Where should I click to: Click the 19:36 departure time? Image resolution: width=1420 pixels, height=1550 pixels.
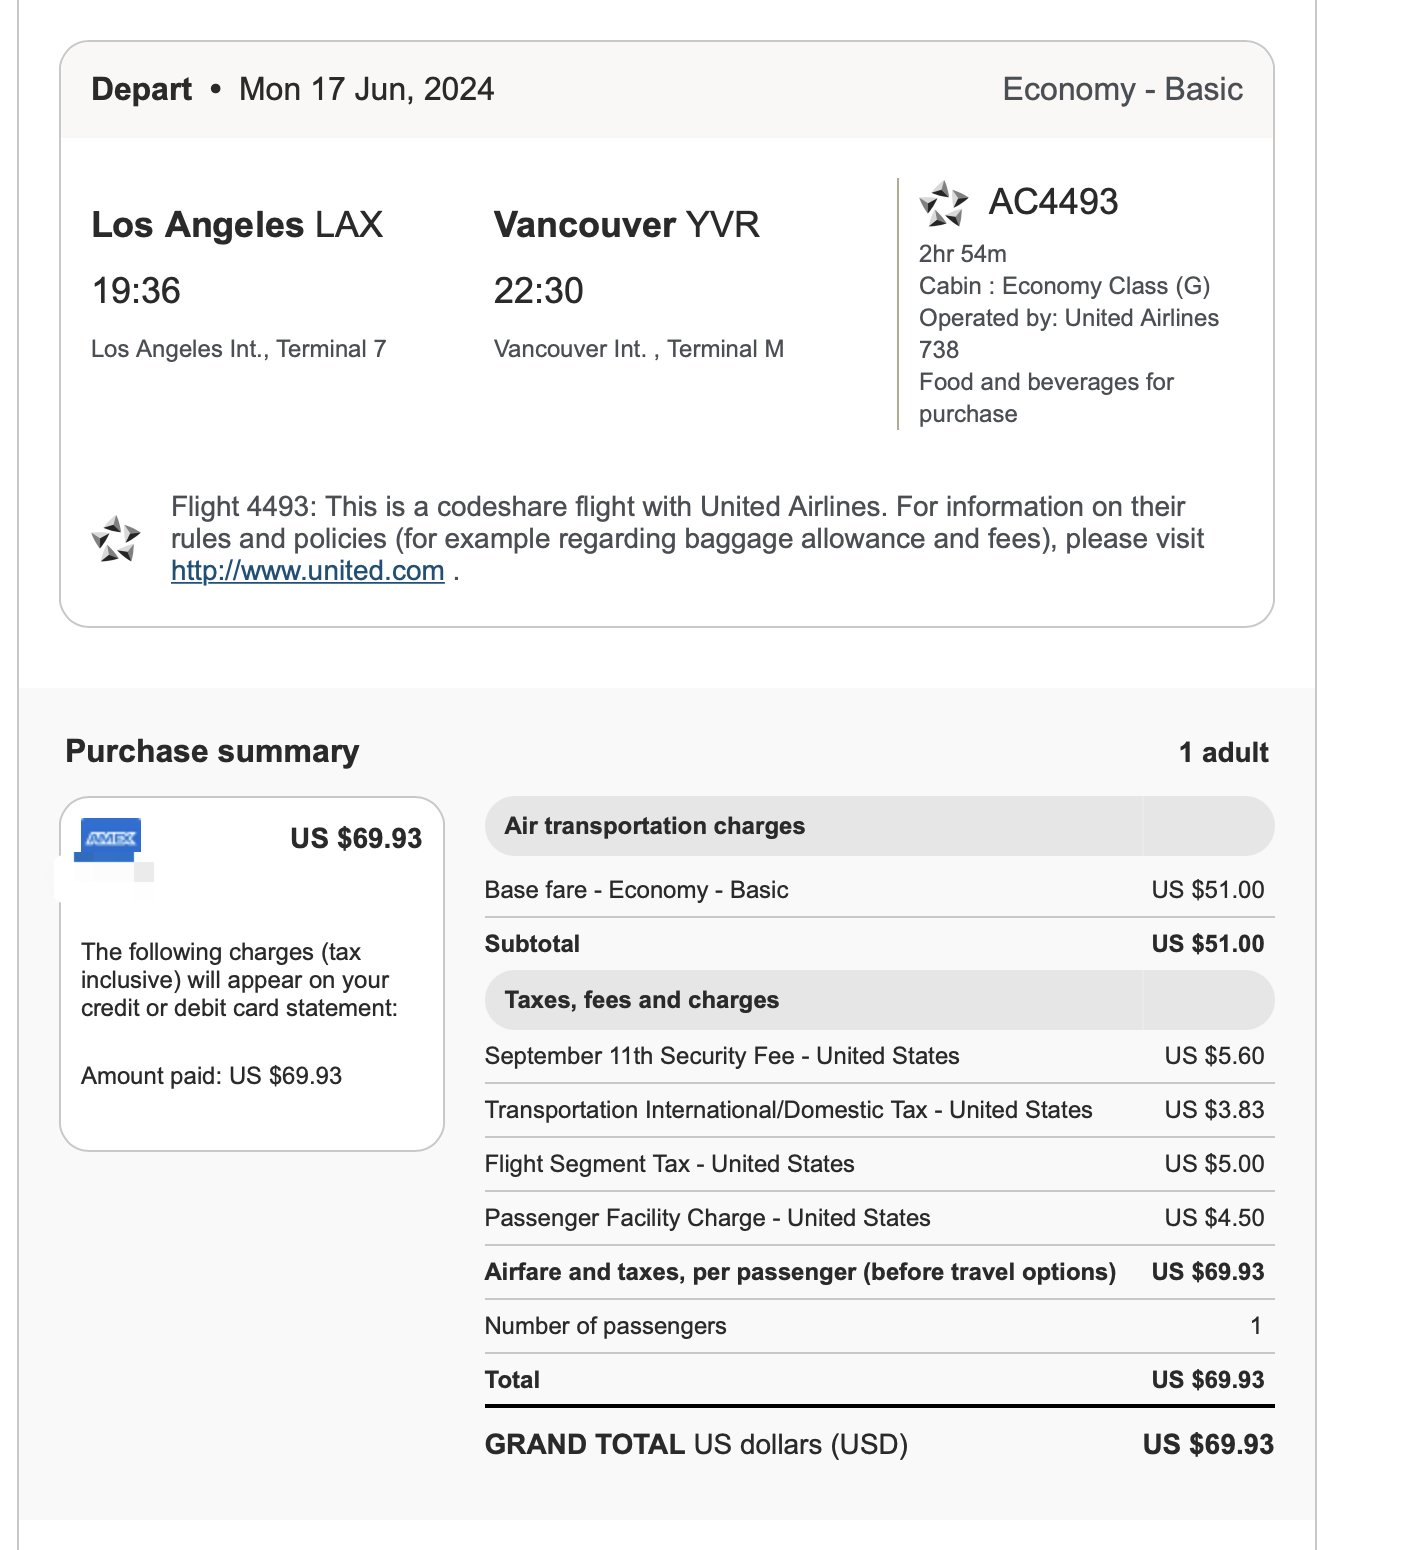[x=136, y=291]
